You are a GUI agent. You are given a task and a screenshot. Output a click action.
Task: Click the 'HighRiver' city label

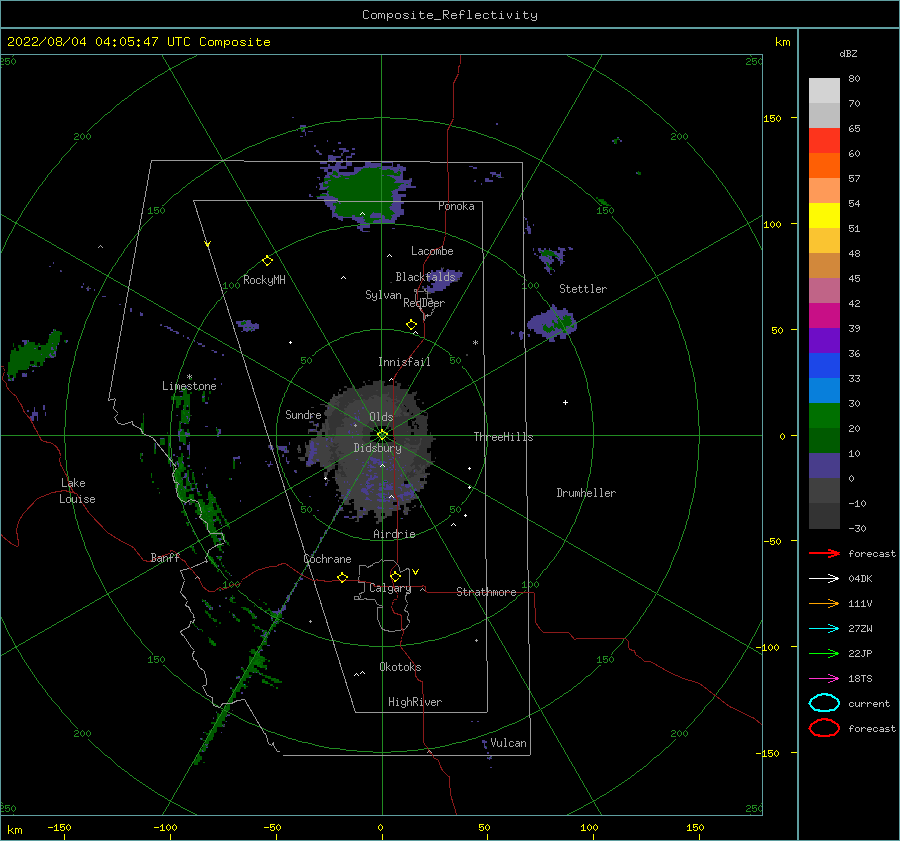(x=415, y=702)
